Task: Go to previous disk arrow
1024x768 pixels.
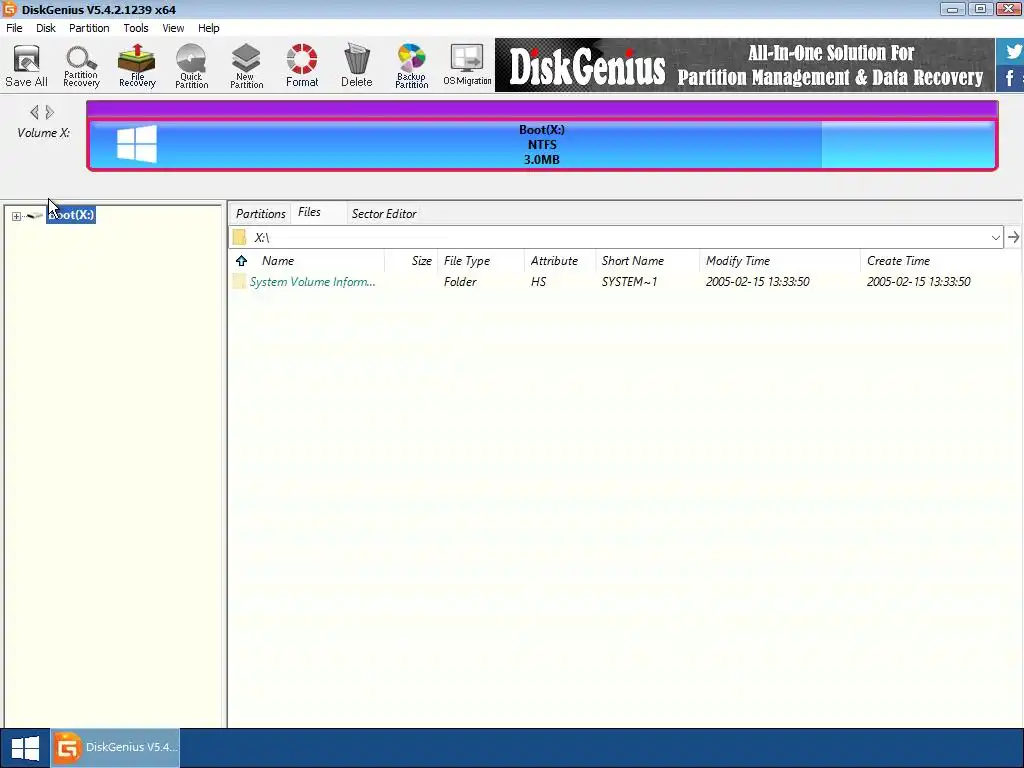Action: click(x=34, y=112)
